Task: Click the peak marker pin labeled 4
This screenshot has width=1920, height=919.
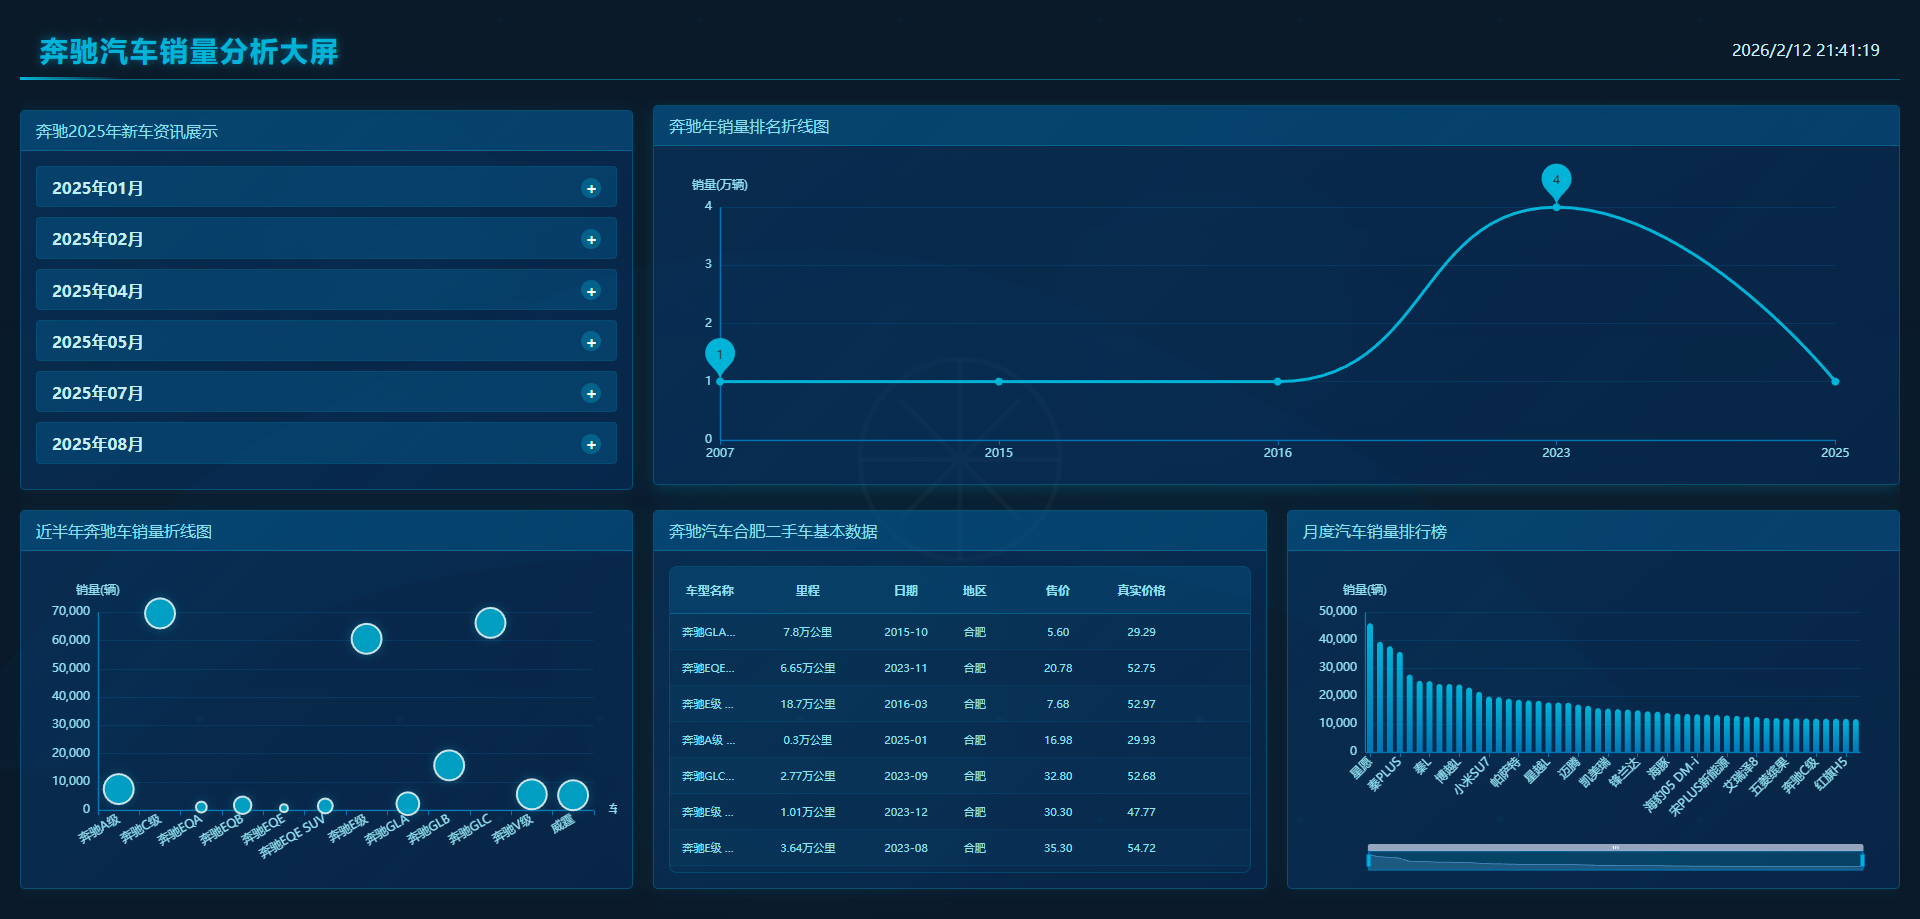Action: tap(1556, 181)
